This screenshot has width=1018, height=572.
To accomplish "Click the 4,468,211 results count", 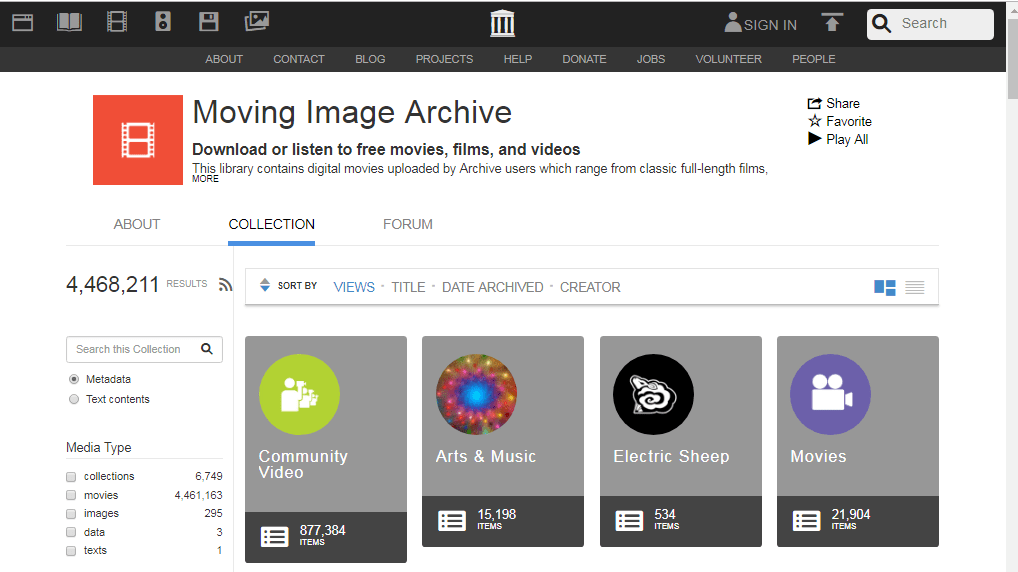I will (112, 284).
